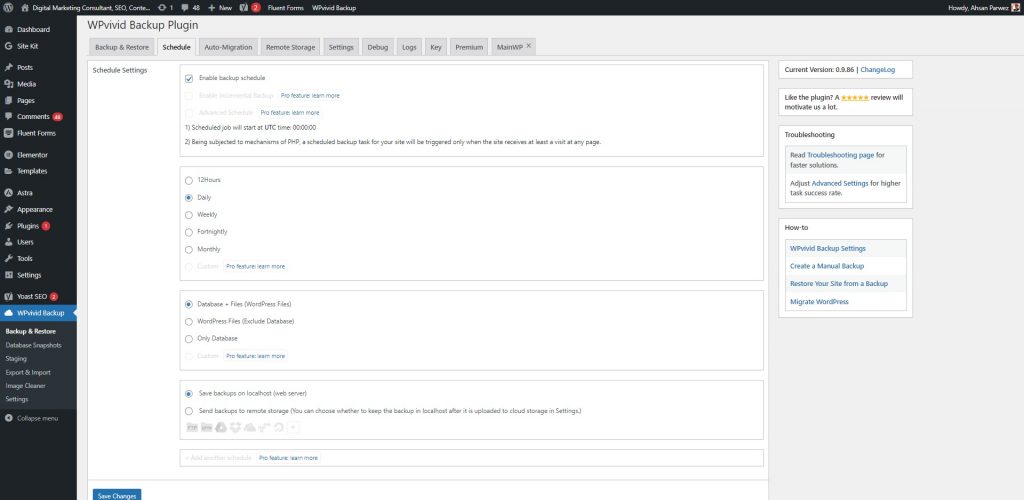The height and width of the screenshot is (500, 1024).
Task: Click the Collapse menu arrow icon
Action: (8, 418)
